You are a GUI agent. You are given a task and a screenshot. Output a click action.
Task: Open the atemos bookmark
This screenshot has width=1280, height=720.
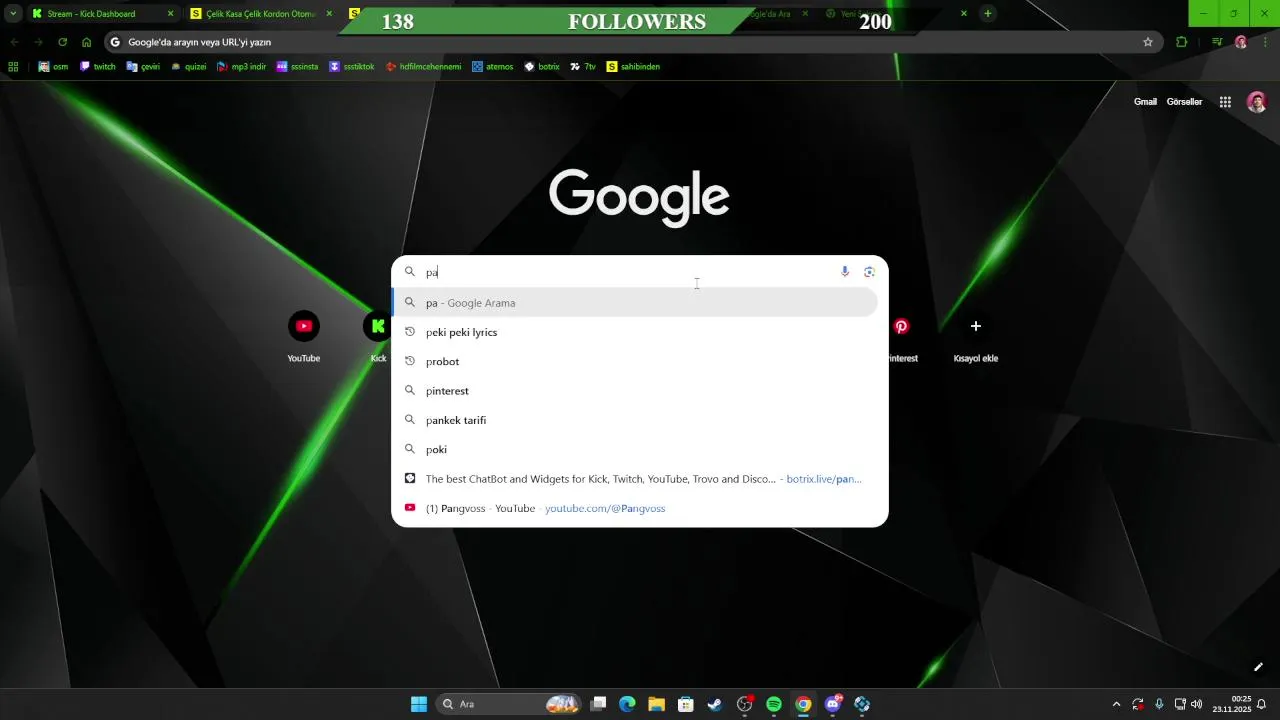492,67
